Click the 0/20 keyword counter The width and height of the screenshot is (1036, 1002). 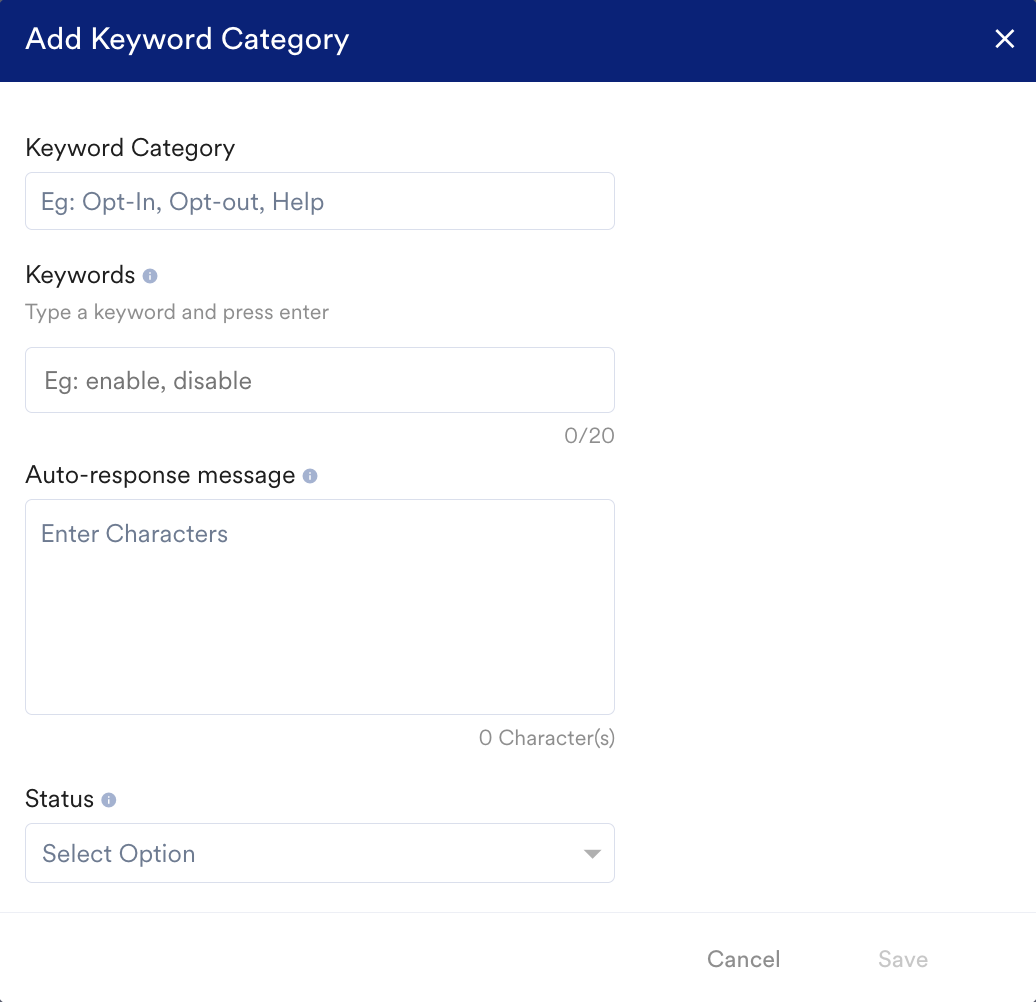tap(589, 436)
